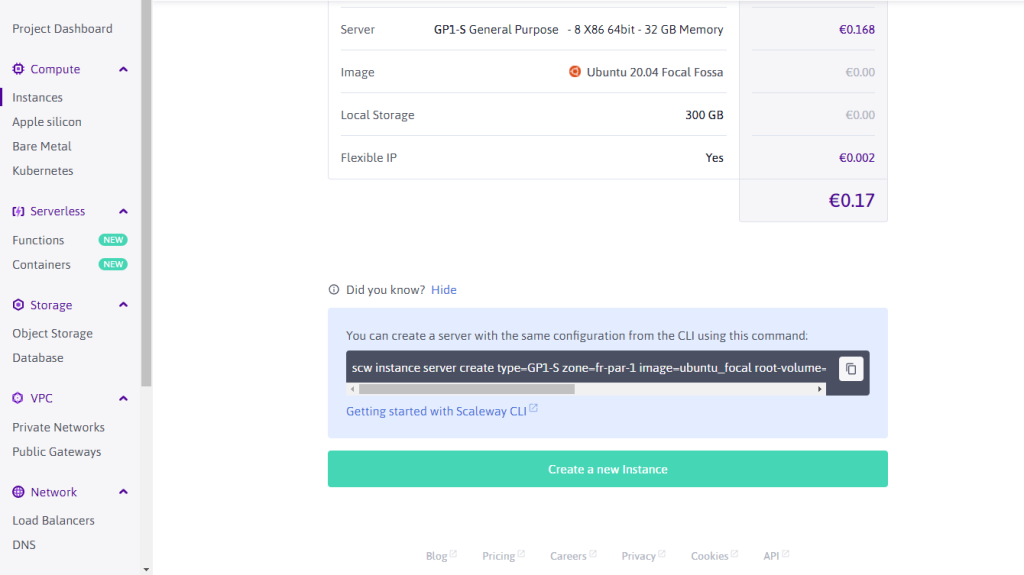Copy the CLI command with clipboard icon
Image resolution: width=1024 pixels, height=575 pixels.
851,369
